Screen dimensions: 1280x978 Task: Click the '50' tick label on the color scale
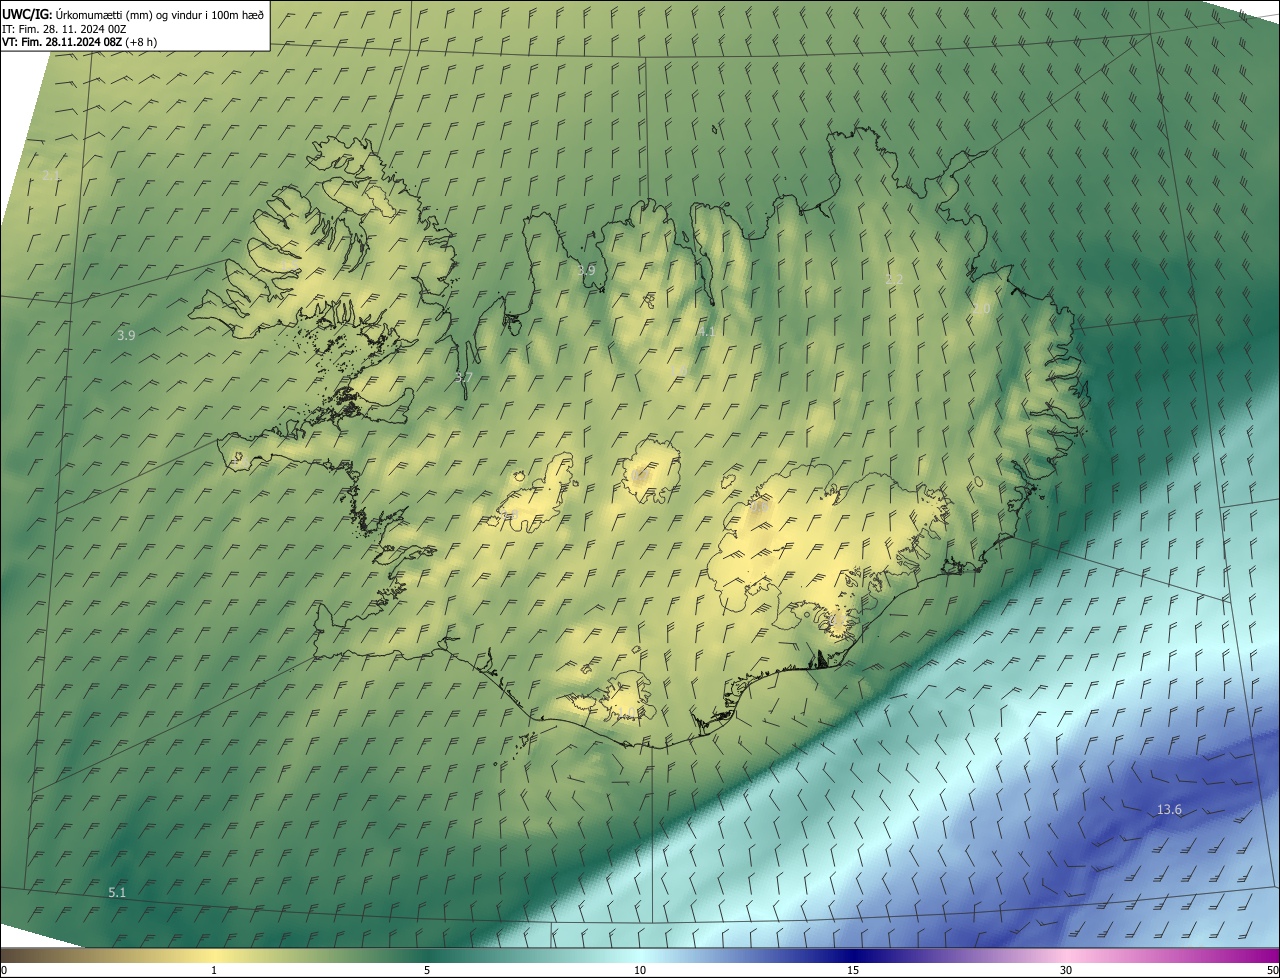click(x=1272, y=970)
